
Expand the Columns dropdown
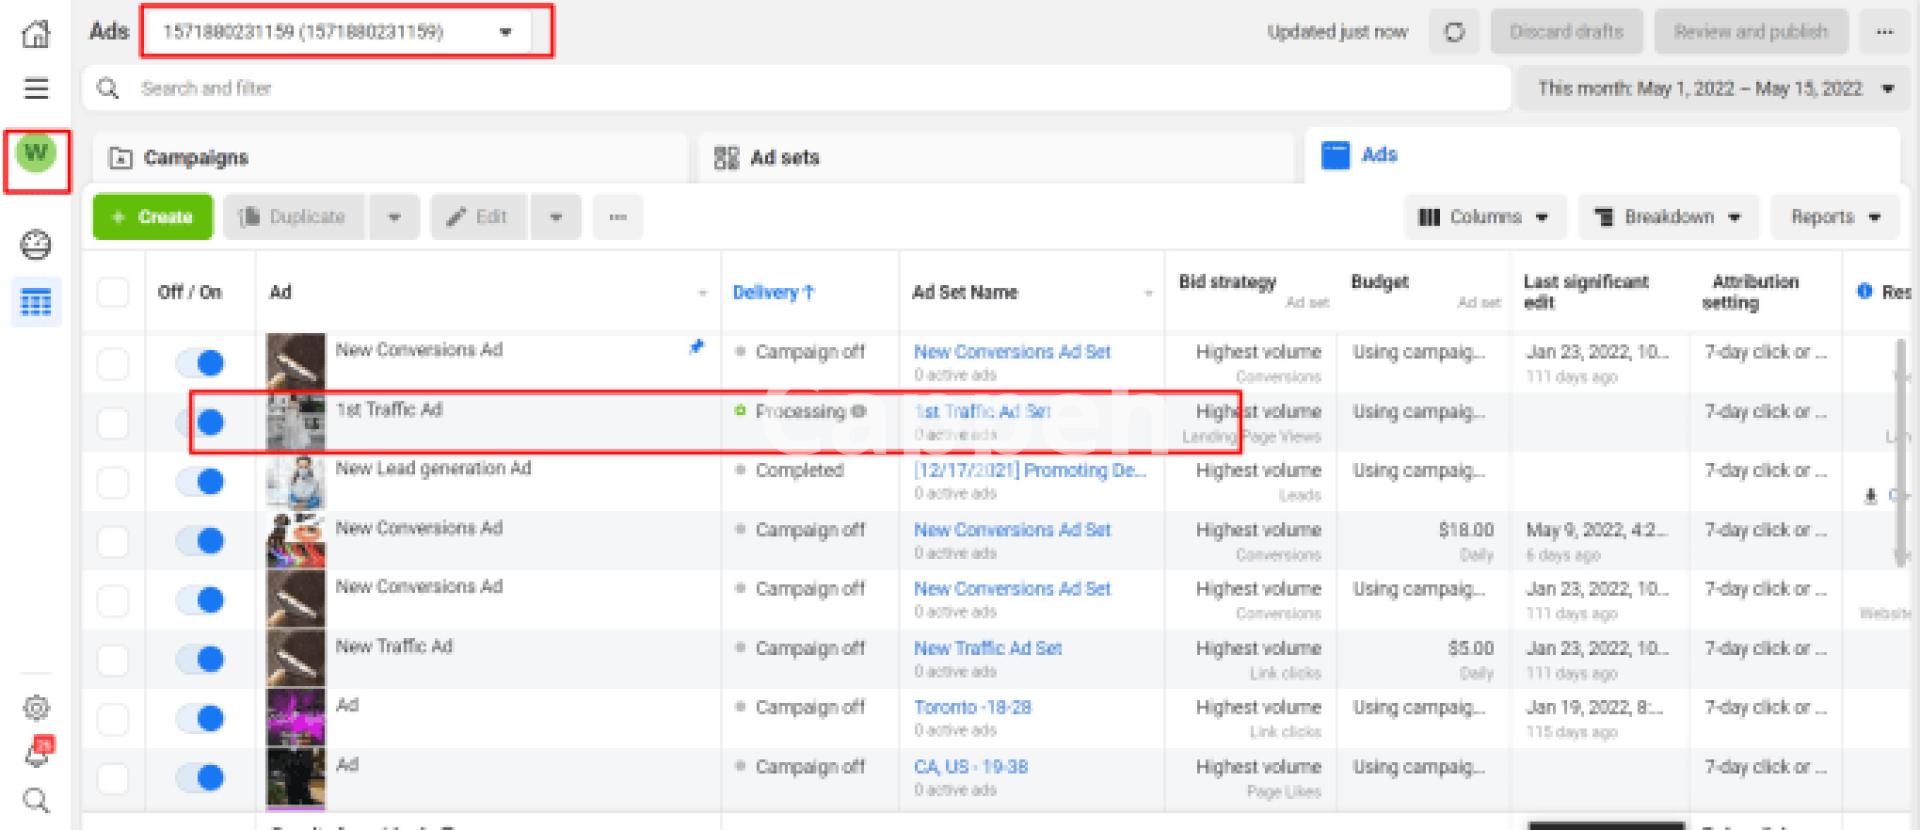coord(1484,217)
